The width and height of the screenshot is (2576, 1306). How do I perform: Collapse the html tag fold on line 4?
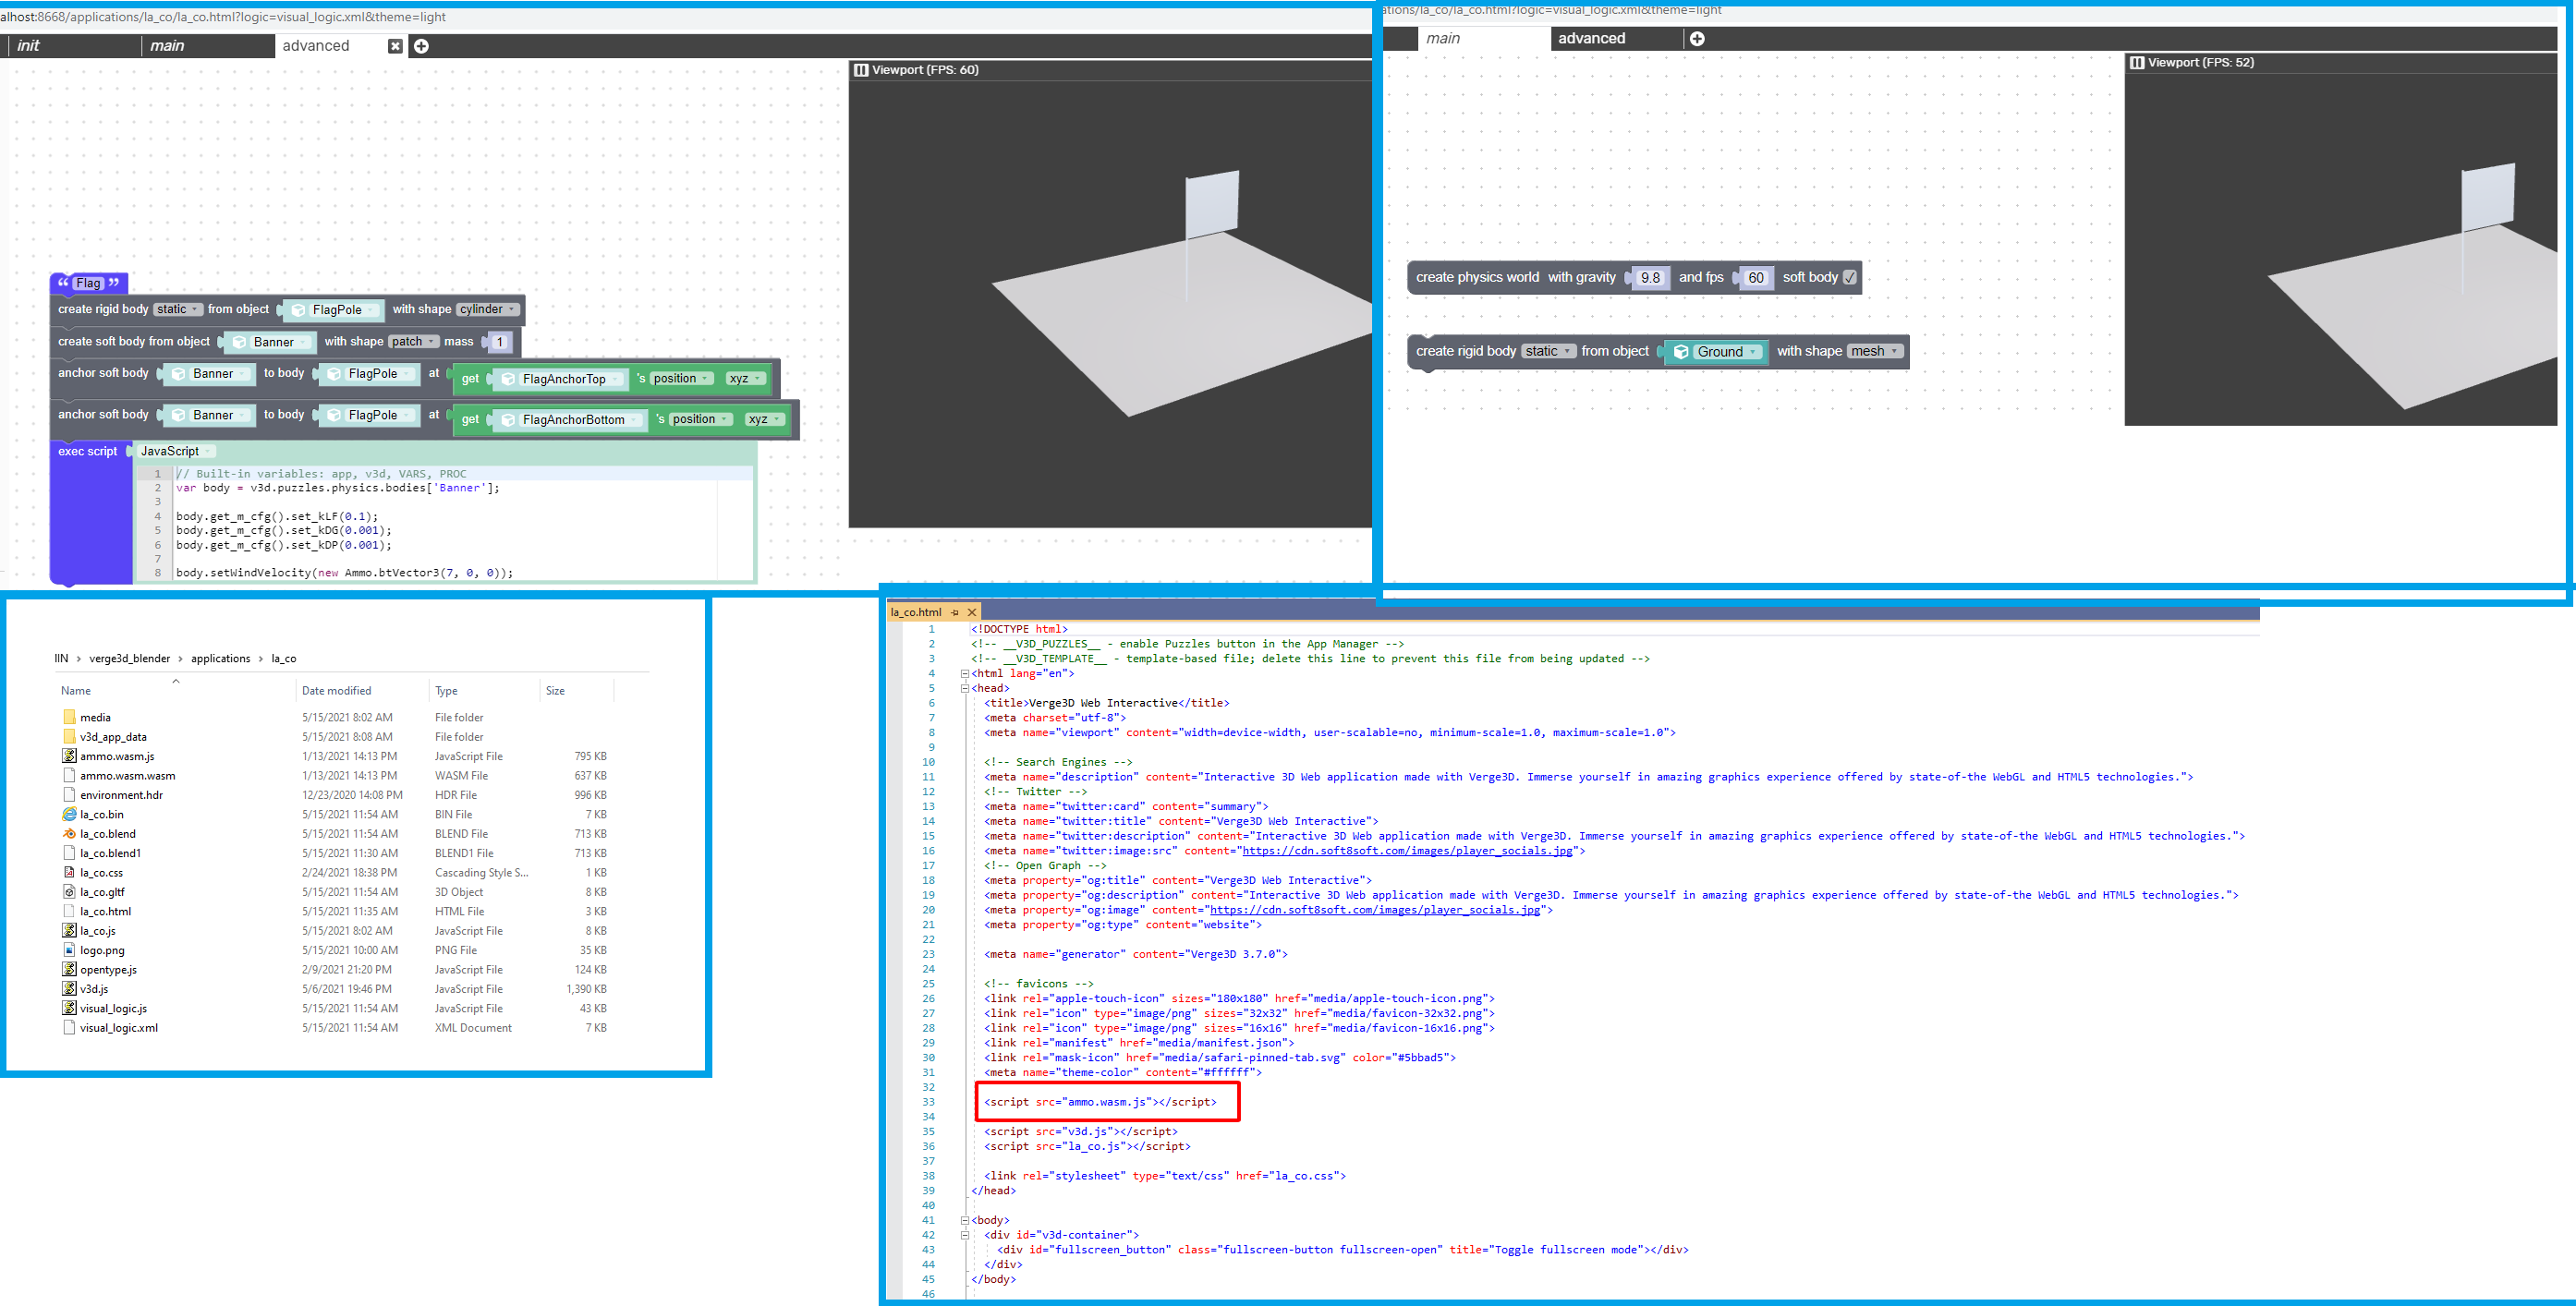(965, 673)
